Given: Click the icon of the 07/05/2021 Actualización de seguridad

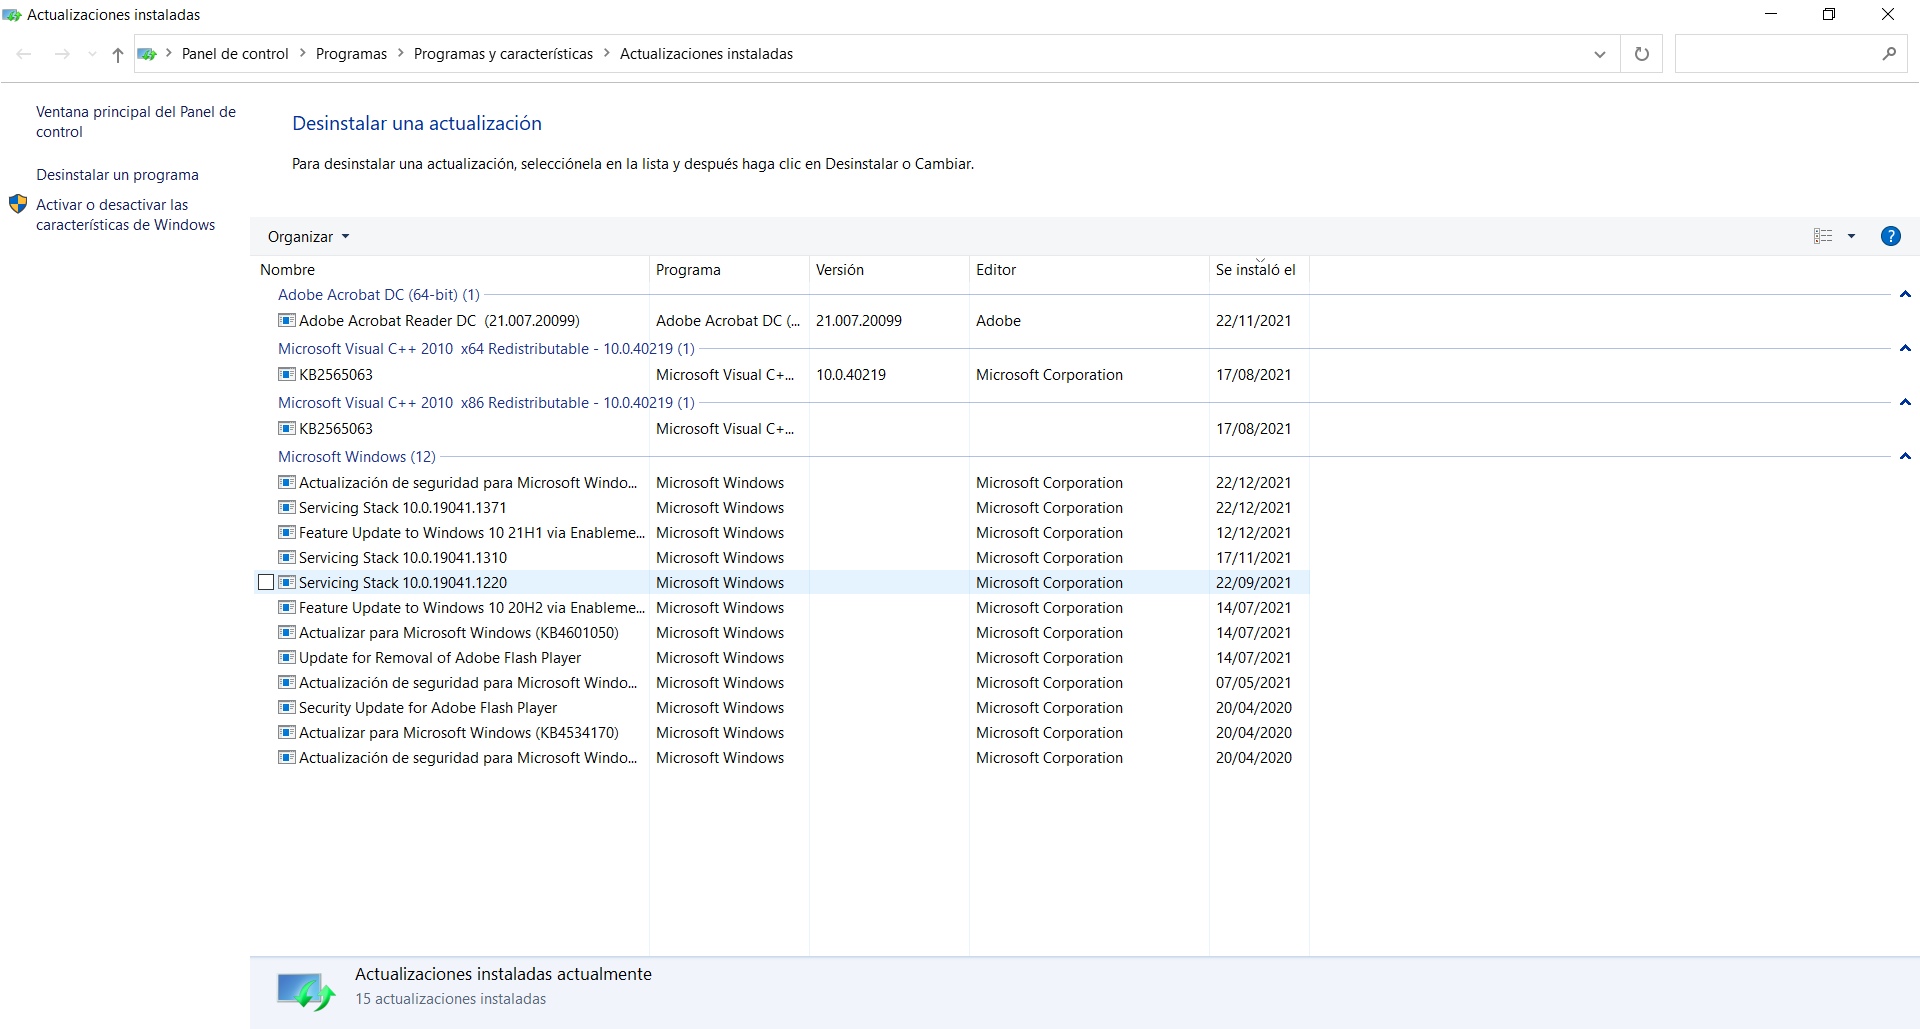Looking at the screenshot, I should tap(287, 683).
